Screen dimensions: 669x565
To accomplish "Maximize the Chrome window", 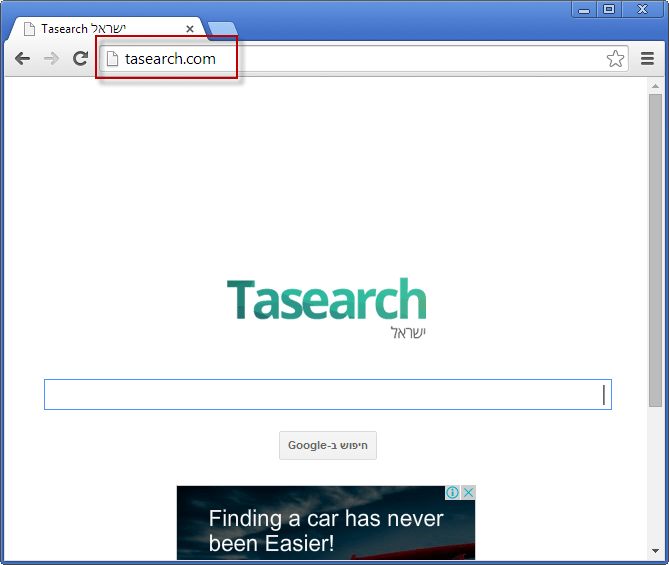I will click(x=609, y=9).
